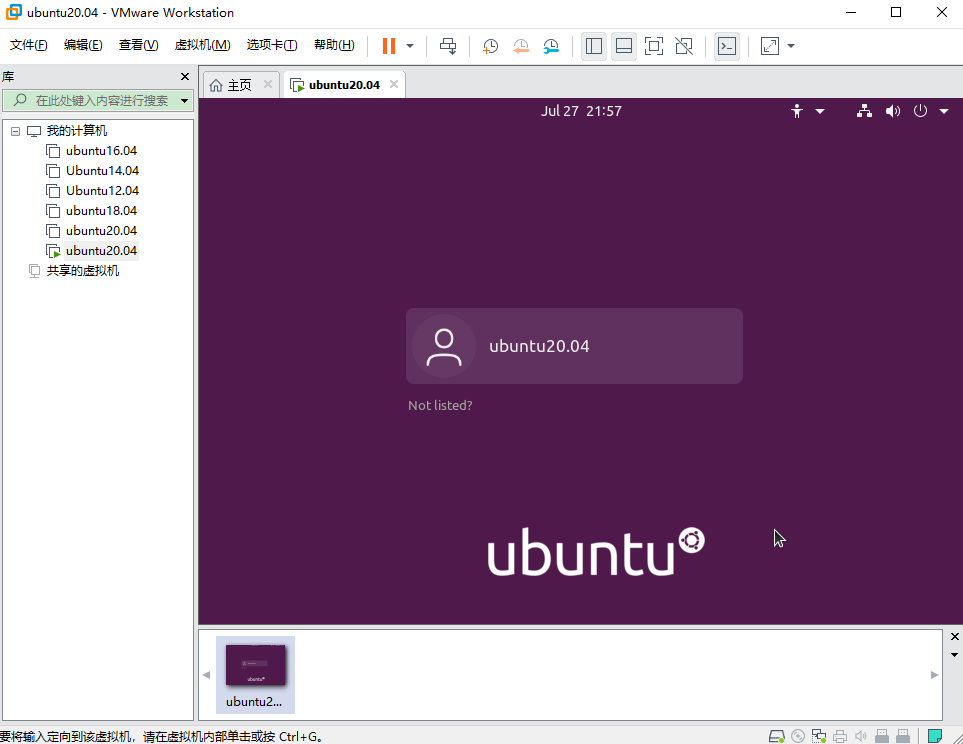Image resolution: width=963 pixels, height=744 pixels.
Task: Click the Not listed? link
Action: pos(440,405)
